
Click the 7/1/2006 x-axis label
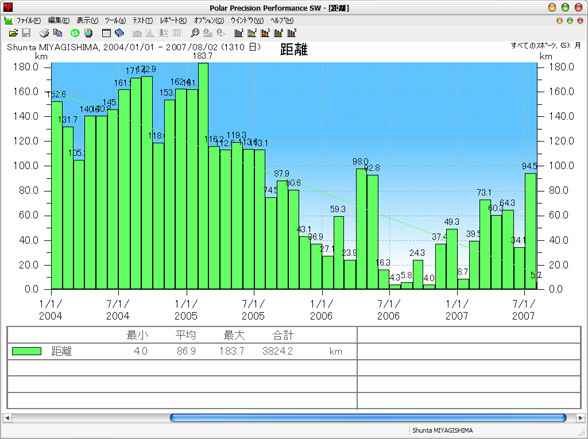(x=388, y=310)
